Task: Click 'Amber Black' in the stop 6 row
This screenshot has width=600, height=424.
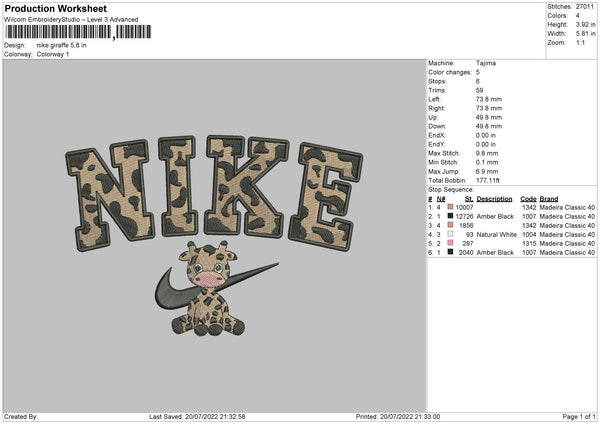Action: coord(495,253)
